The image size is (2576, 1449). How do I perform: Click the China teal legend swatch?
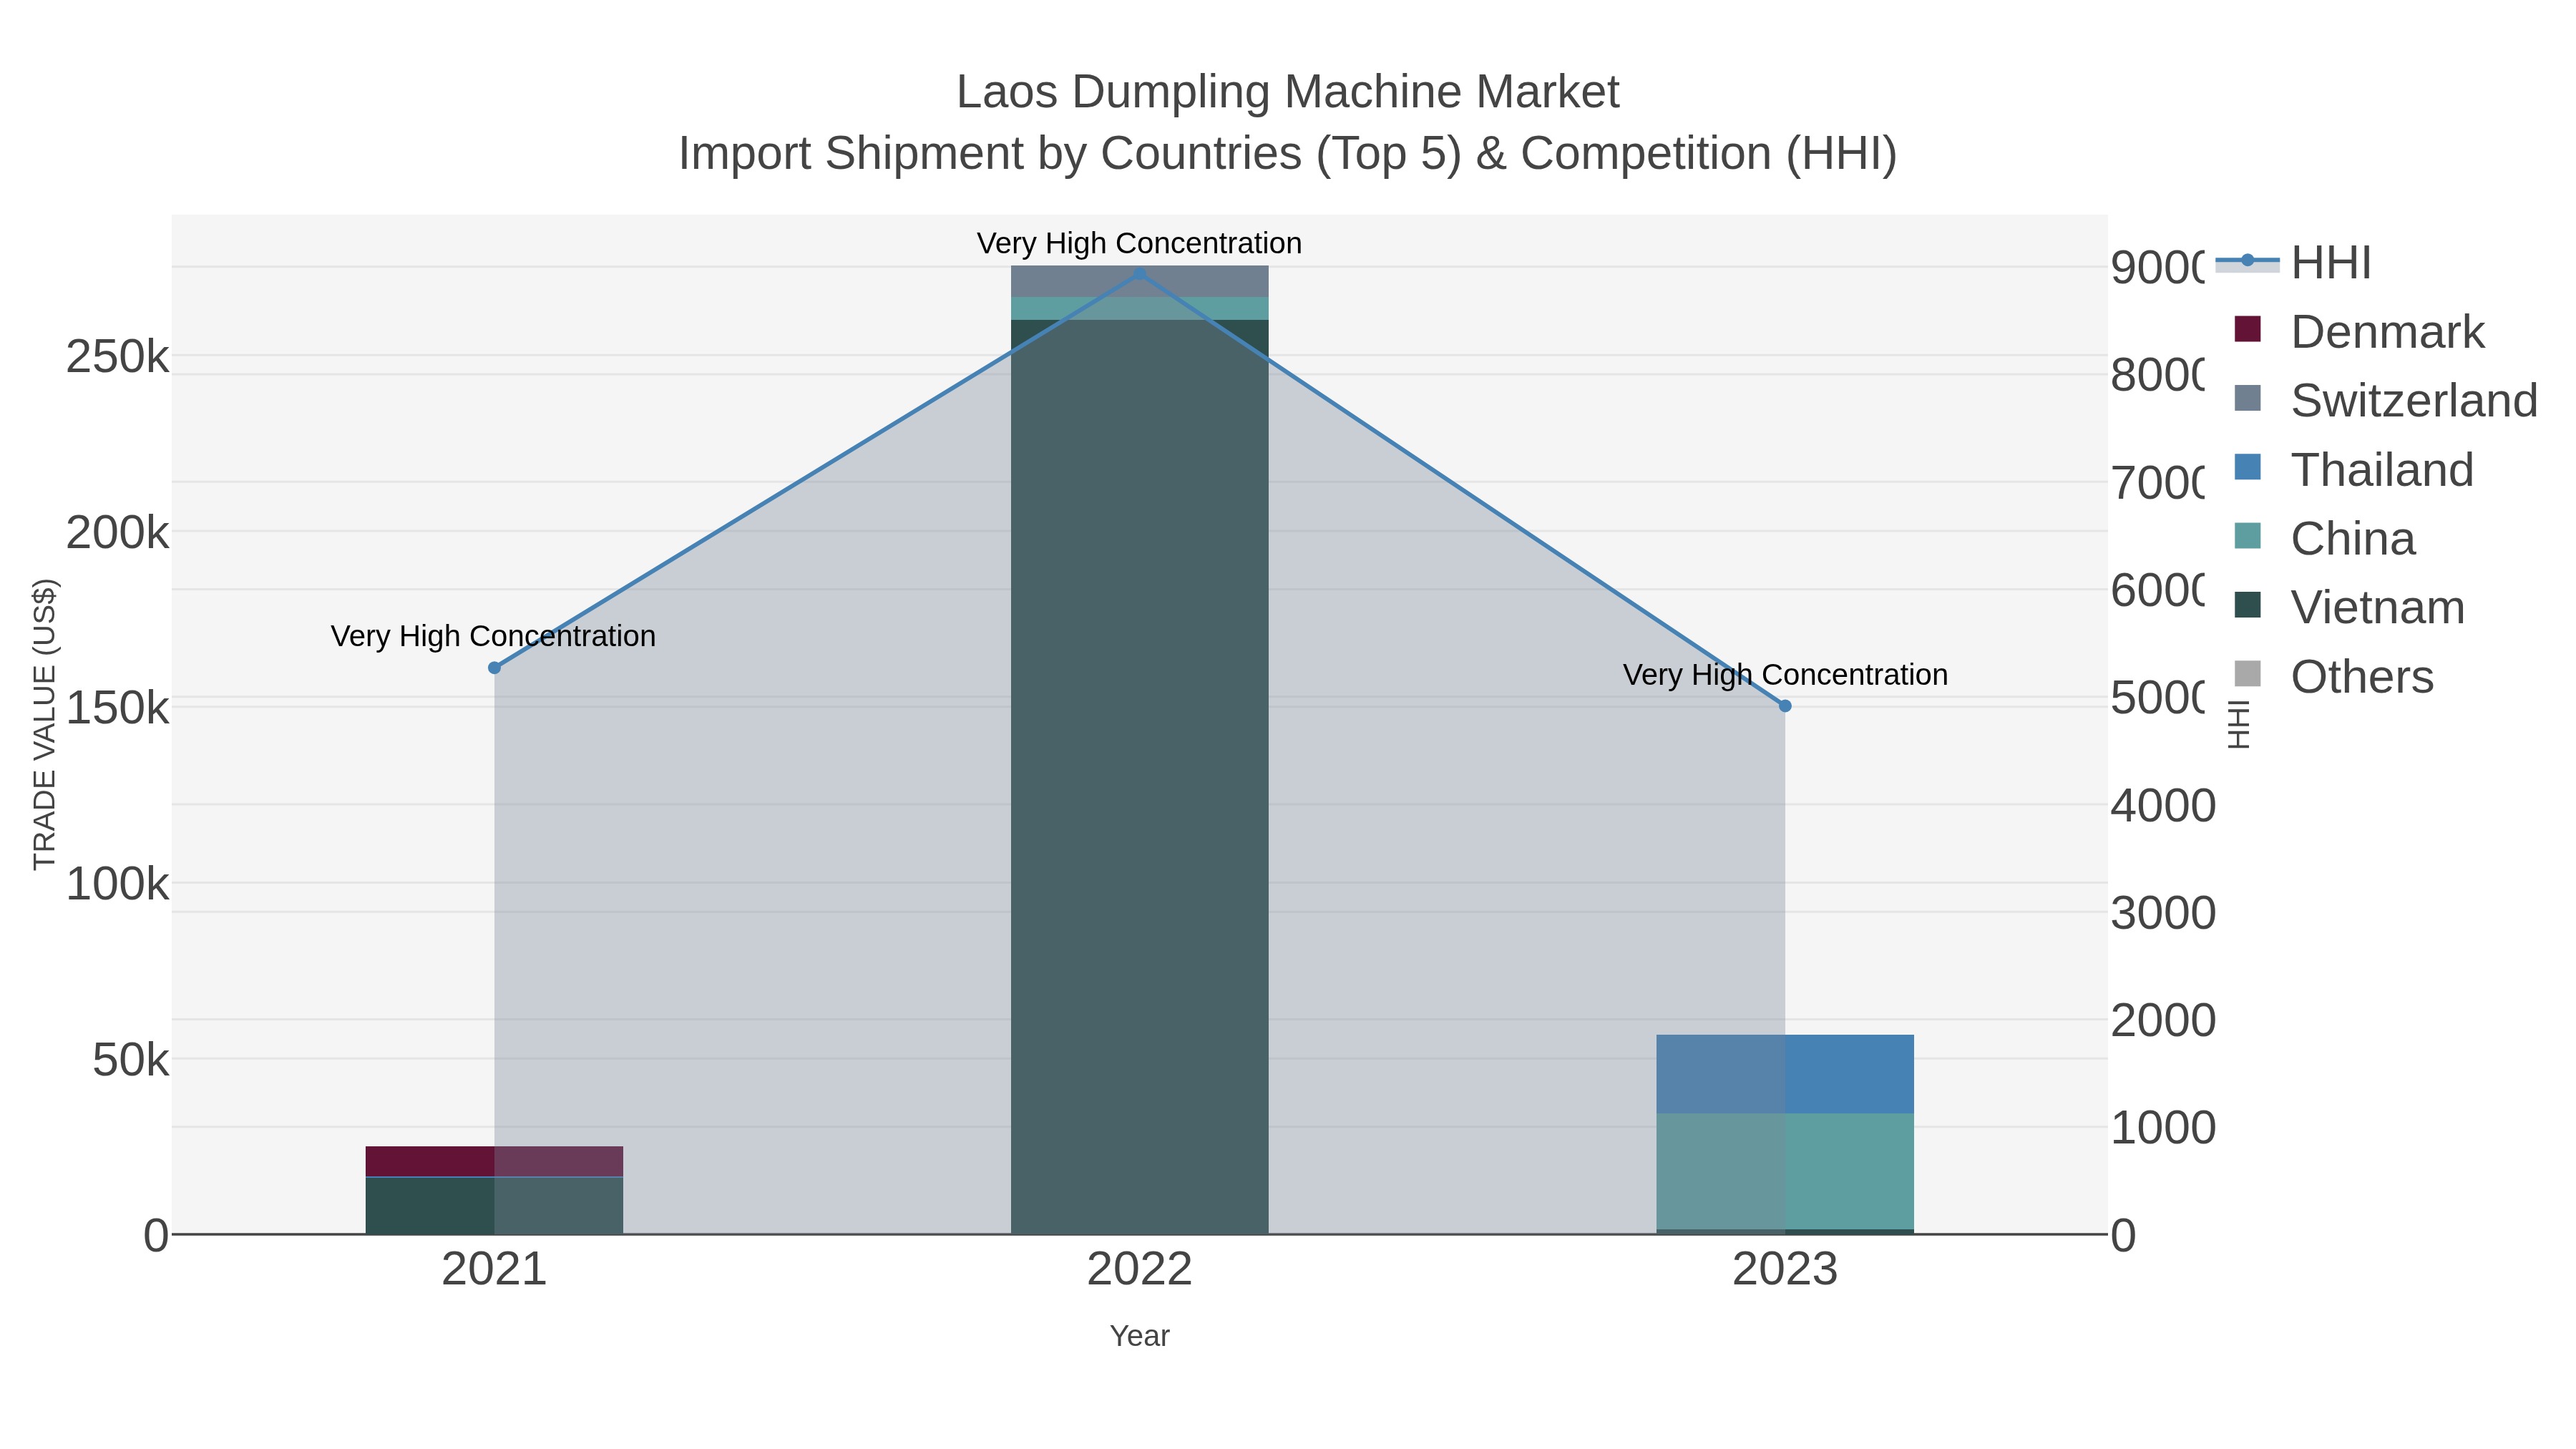coord(2247,536)
